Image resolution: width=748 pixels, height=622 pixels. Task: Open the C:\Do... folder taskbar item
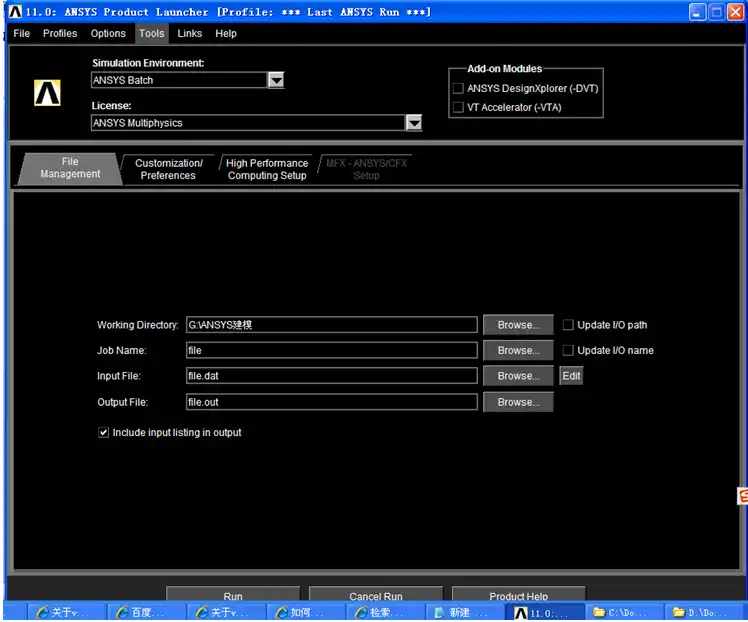click(624, 612)
